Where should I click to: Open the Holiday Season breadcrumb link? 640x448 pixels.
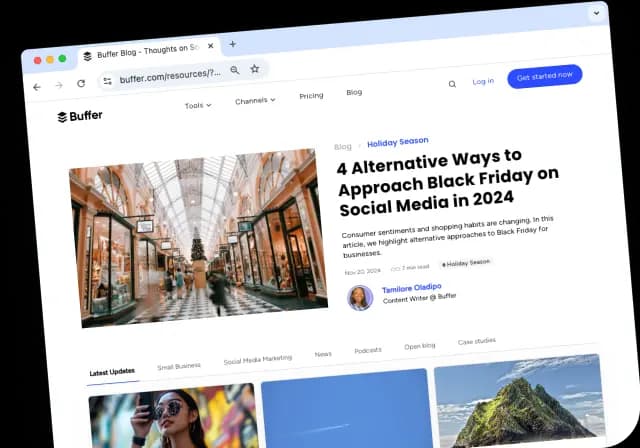[398, 142]
